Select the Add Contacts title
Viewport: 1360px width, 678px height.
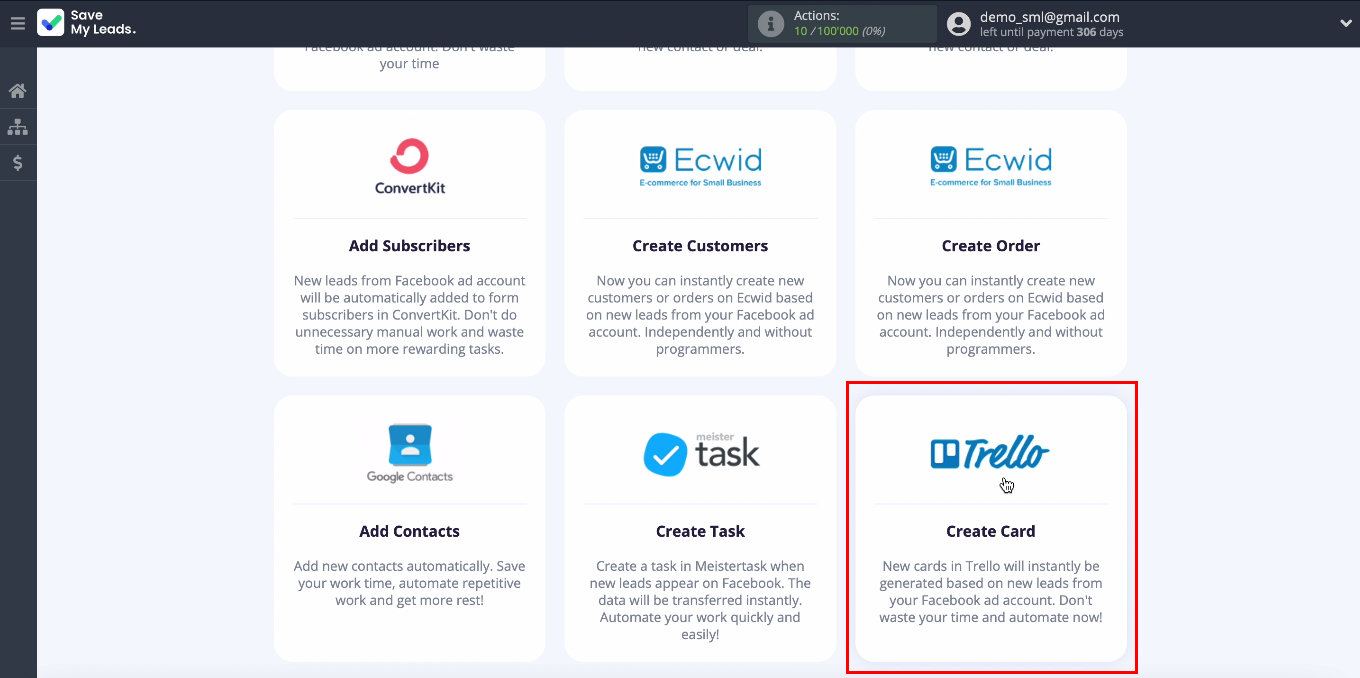click(x=410, y=531)
